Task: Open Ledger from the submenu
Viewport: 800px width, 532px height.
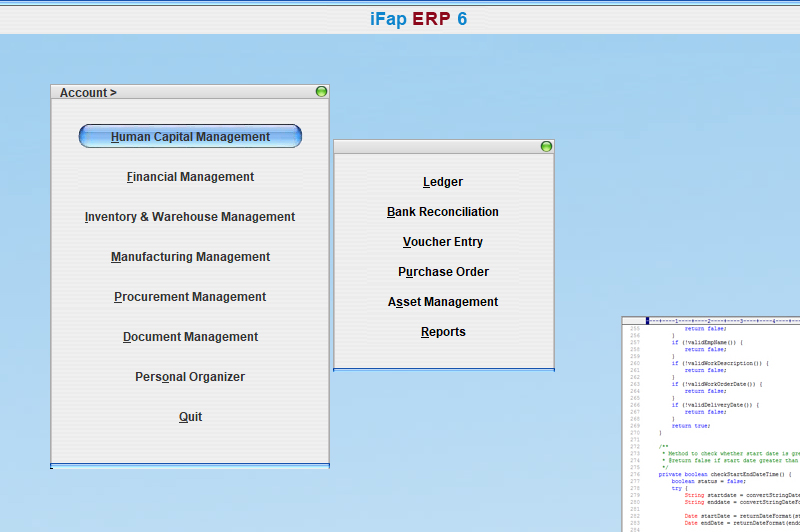Action: tap(443, 182)
